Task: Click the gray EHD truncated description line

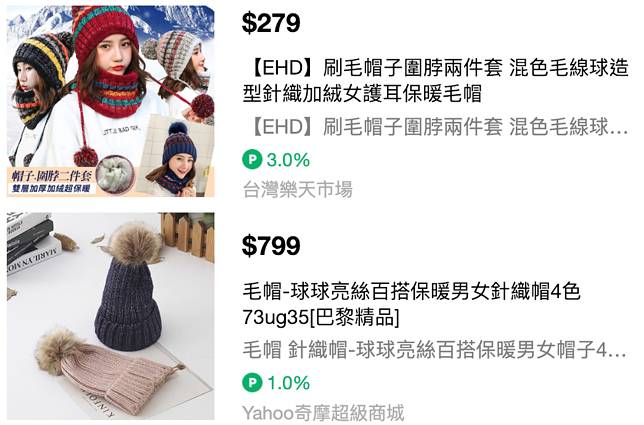Action: 435,127
